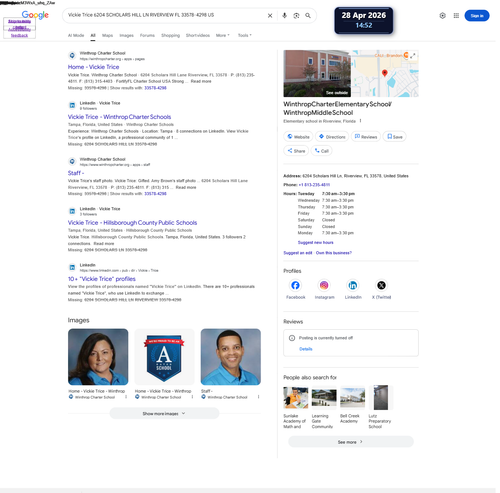500x493 pixels.
Task: Expand the More search filters dropdown
Action: (x=222, y=35)
